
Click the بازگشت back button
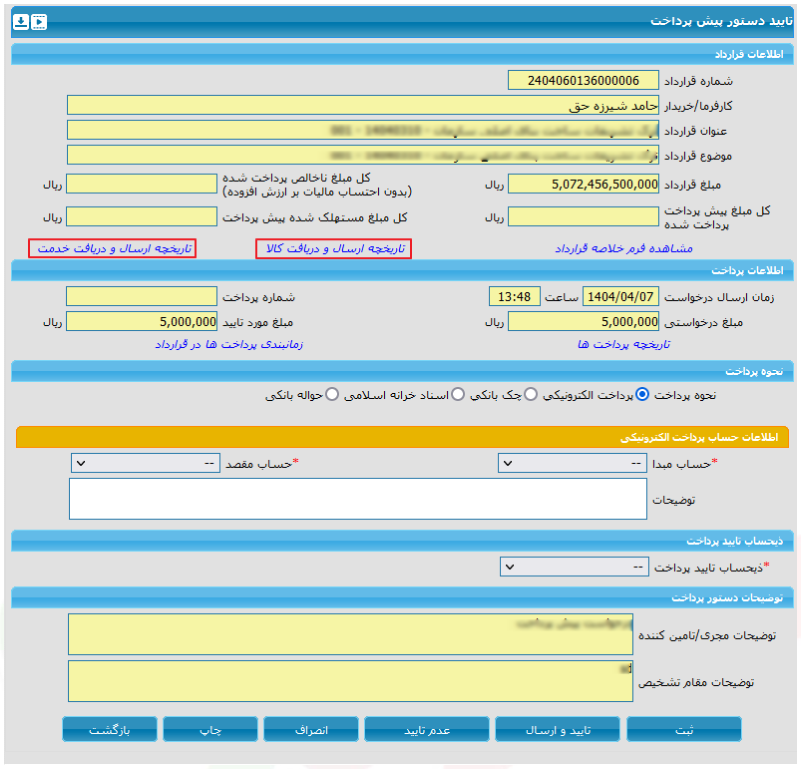tap(110, 729)
